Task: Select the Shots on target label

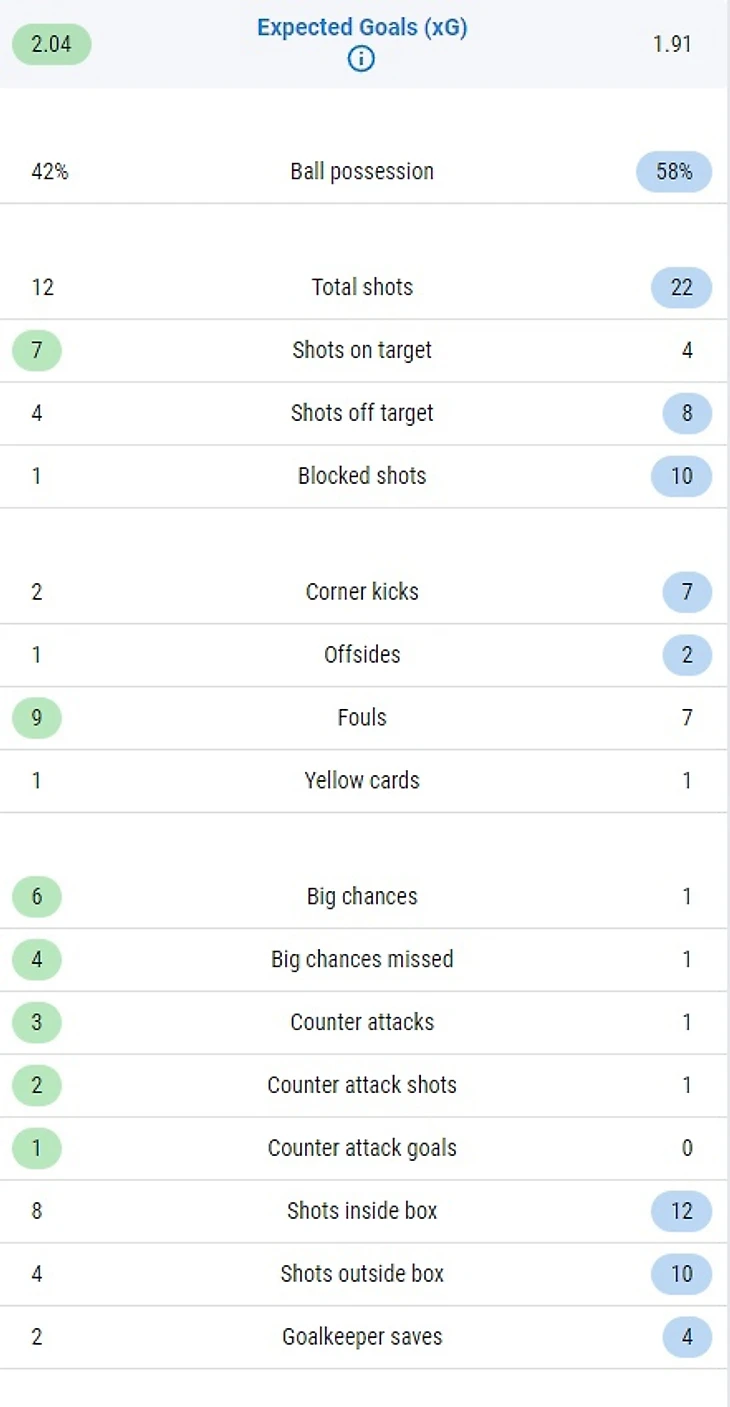Action: [362, 351]
